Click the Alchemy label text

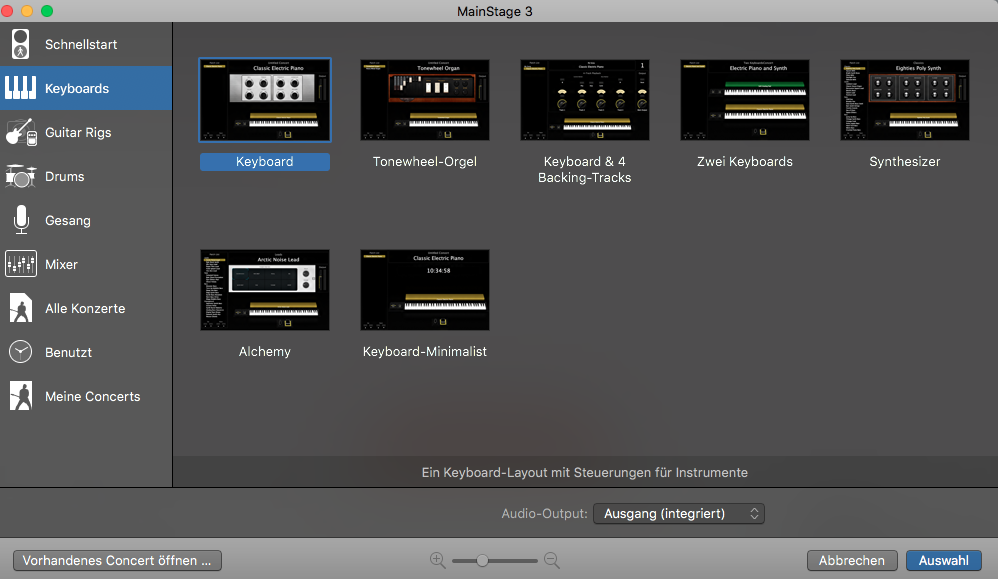coord(265,351)
